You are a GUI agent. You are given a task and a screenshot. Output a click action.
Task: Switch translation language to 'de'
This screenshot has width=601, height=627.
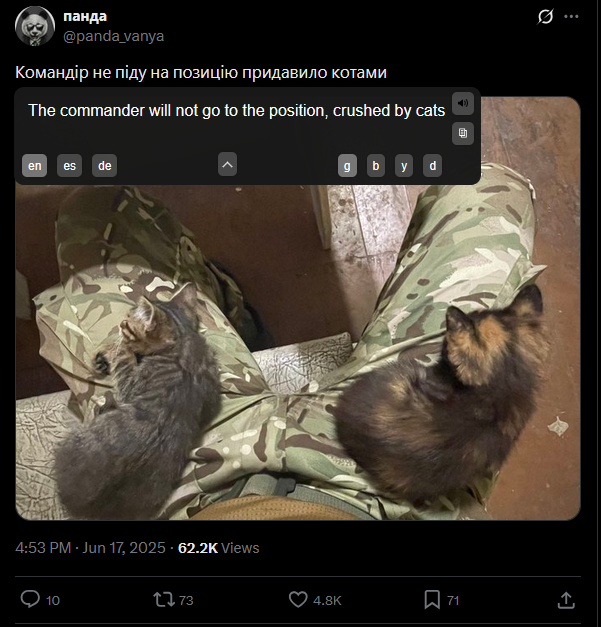click(105, 166)
